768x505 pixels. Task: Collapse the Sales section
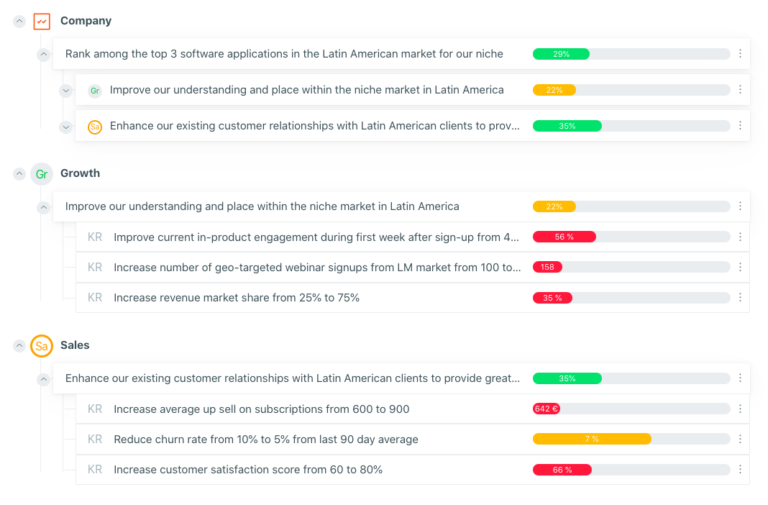(x=19, y=346)
